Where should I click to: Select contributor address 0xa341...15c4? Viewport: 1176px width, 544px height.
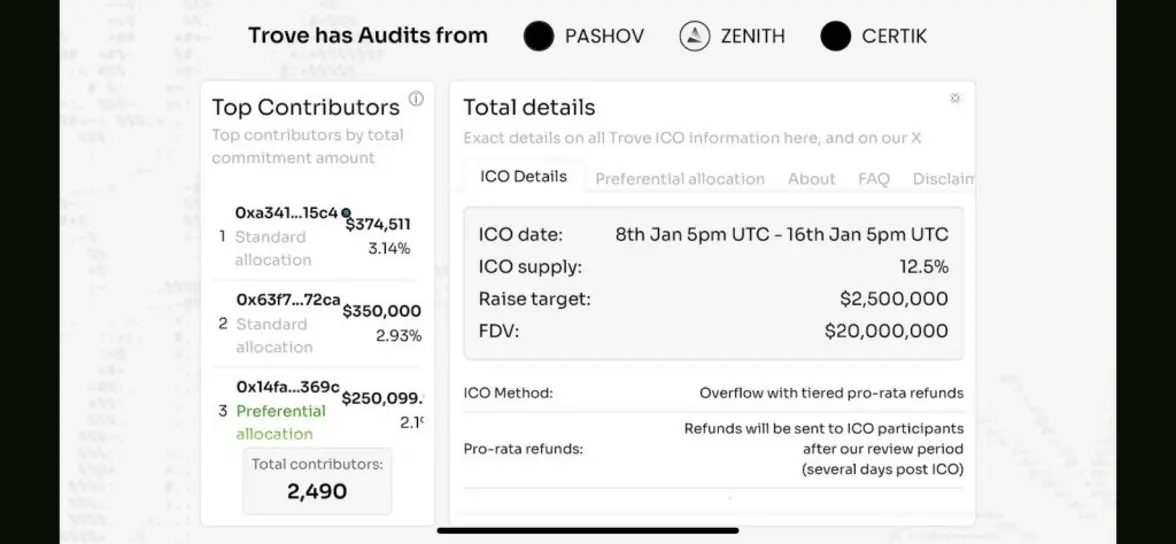286,213
